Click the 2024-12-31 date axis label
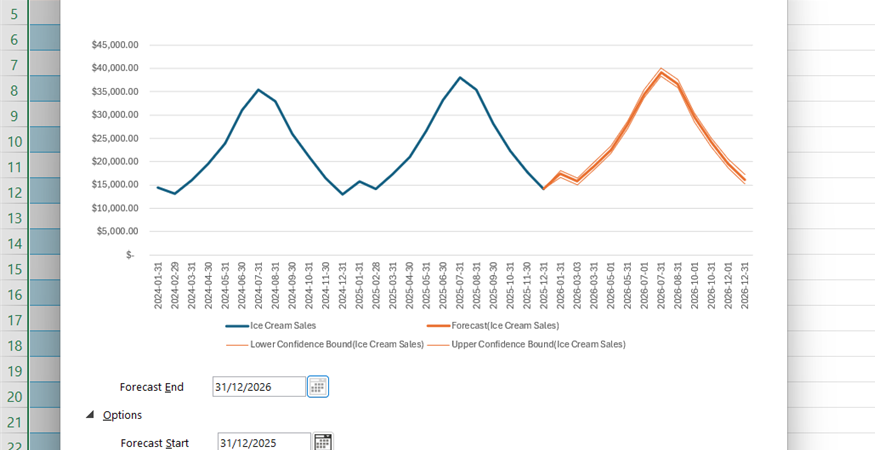Screen dimensions: 875x450 [343, 285]
